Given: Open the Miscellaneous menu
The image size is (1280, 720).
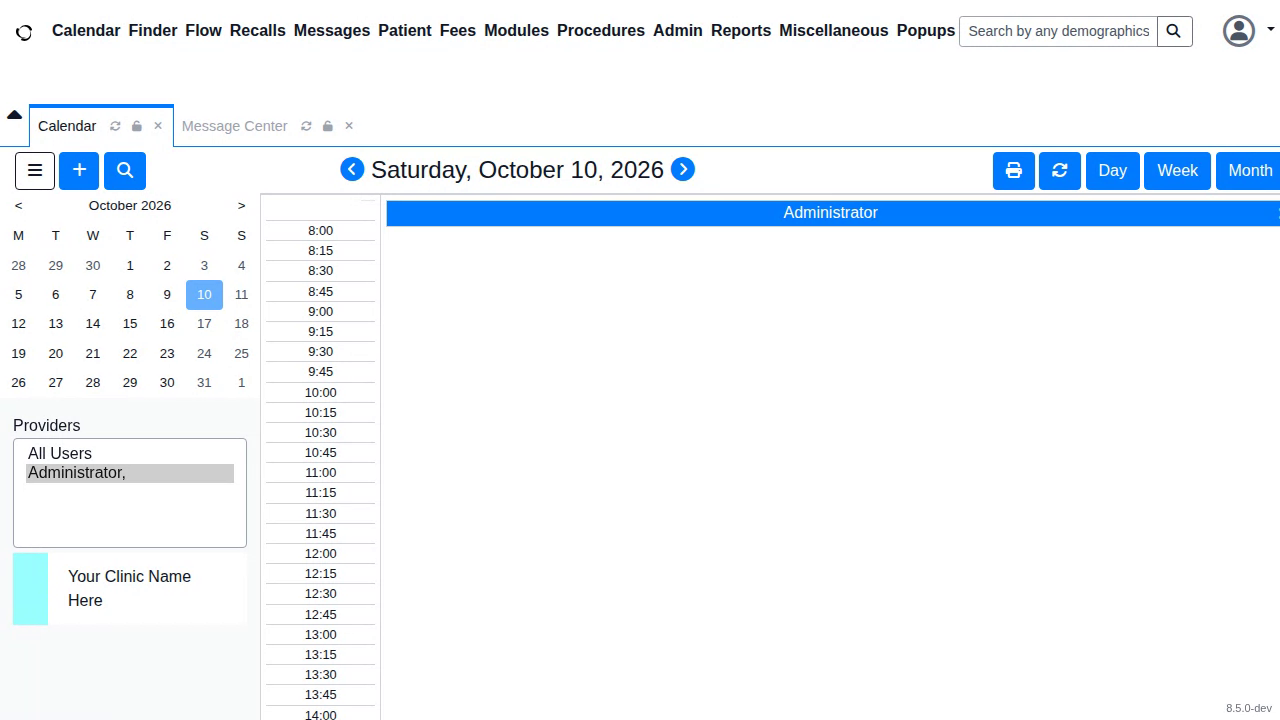Looking at the screenshot, I should [834, 31].
